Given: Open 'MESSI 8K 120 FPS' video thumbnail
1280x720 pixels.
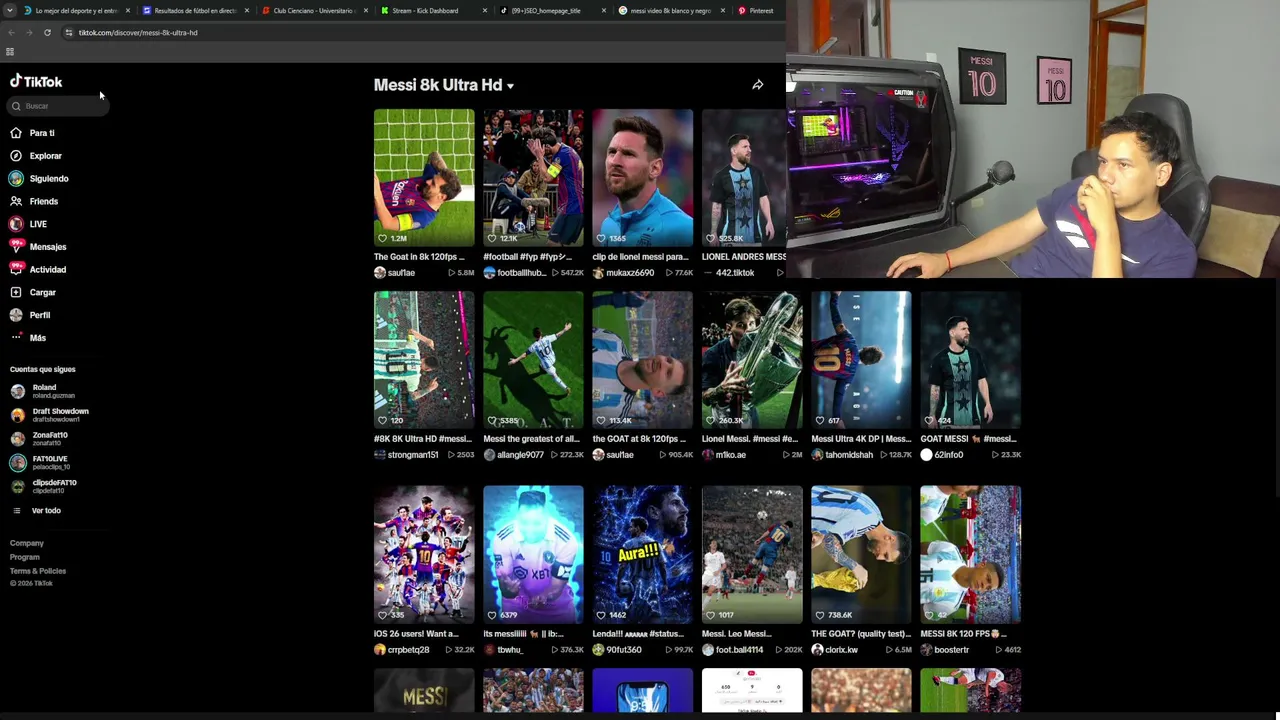Looking at the screenshot, I should [x=970, y=555].
